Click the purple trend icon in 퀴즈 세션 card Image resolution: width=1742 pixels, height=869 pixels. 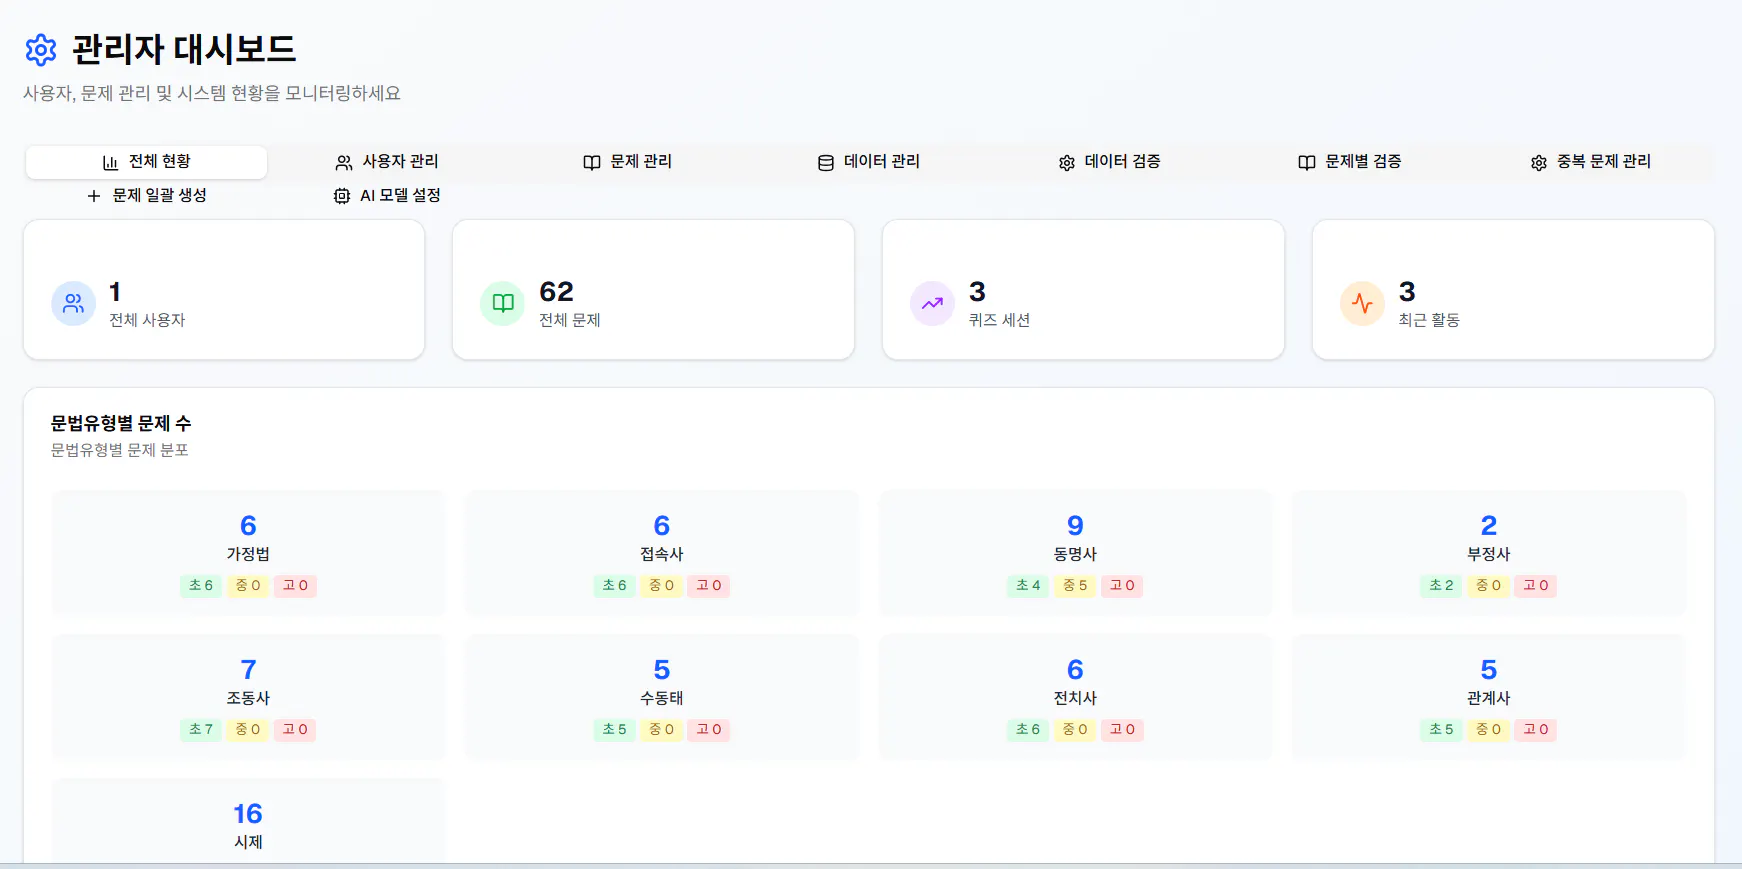[932, 304]
